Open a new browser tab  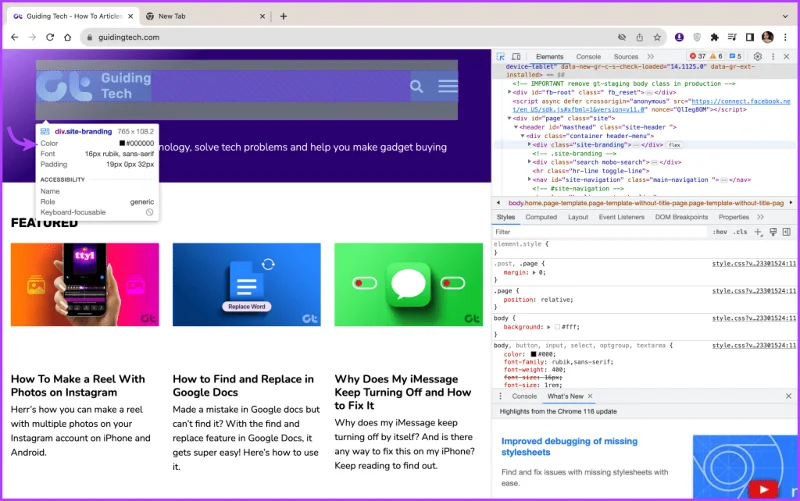(x=283, y=16)
